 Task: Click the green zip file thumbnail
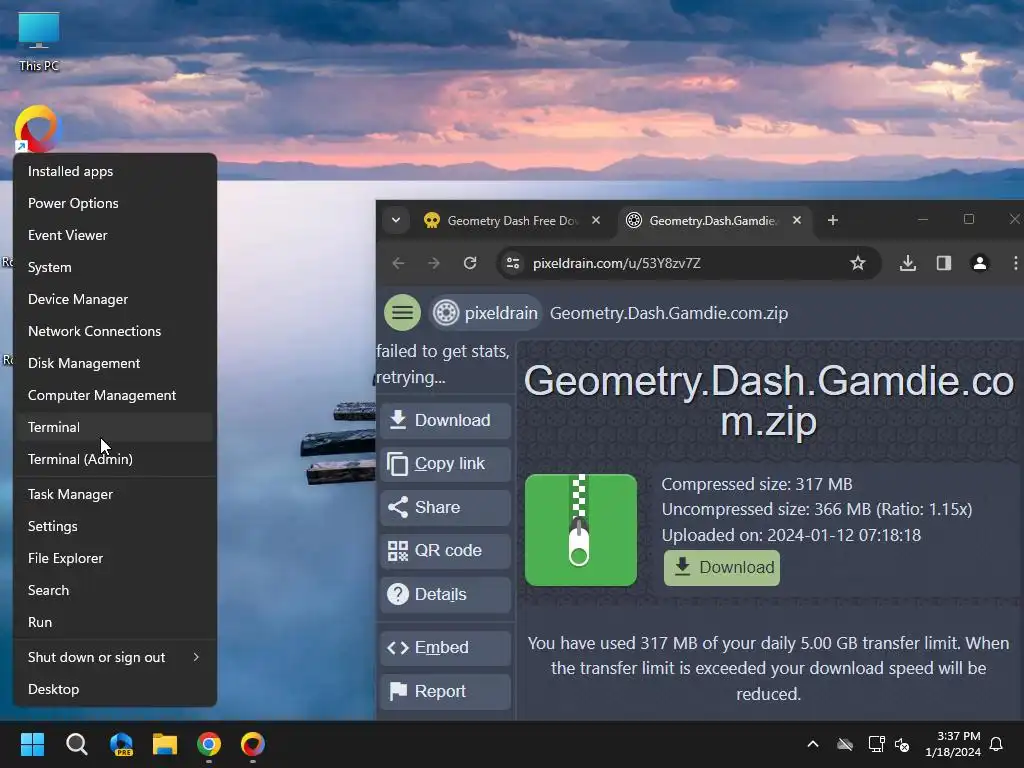tap(581, 530)
